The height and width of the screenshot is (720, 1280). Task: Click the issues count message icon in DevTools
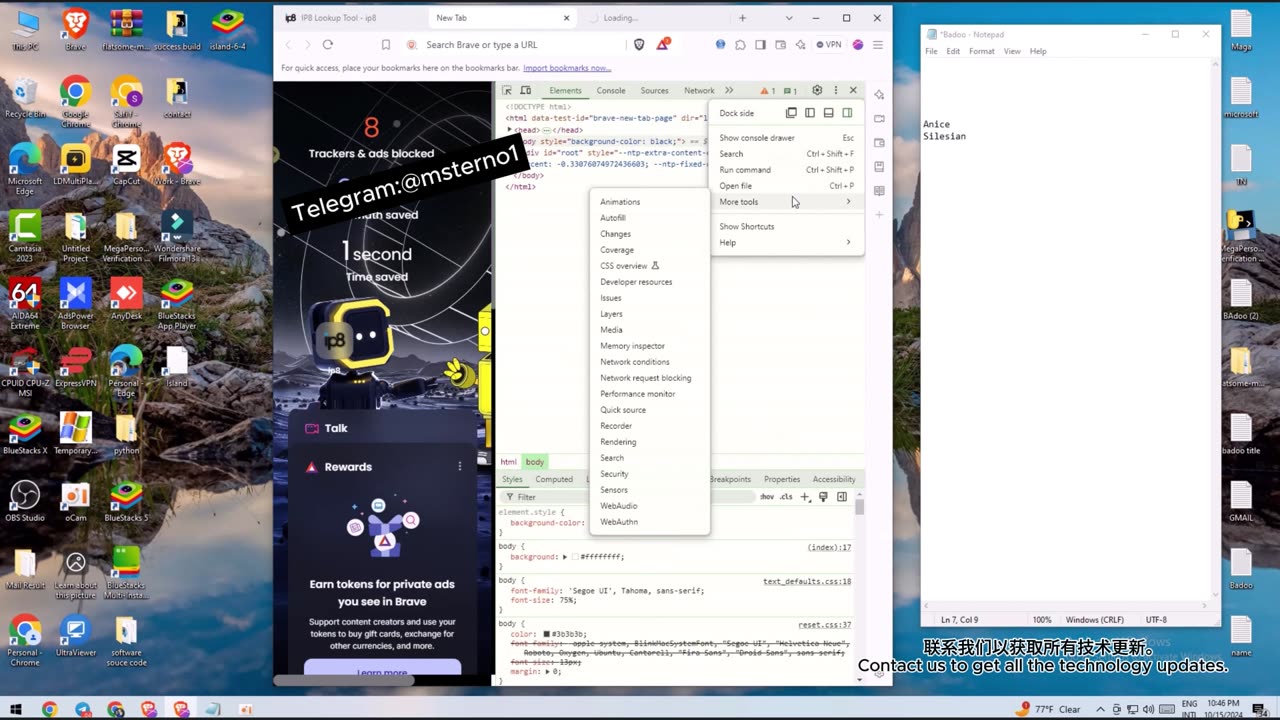790,90
